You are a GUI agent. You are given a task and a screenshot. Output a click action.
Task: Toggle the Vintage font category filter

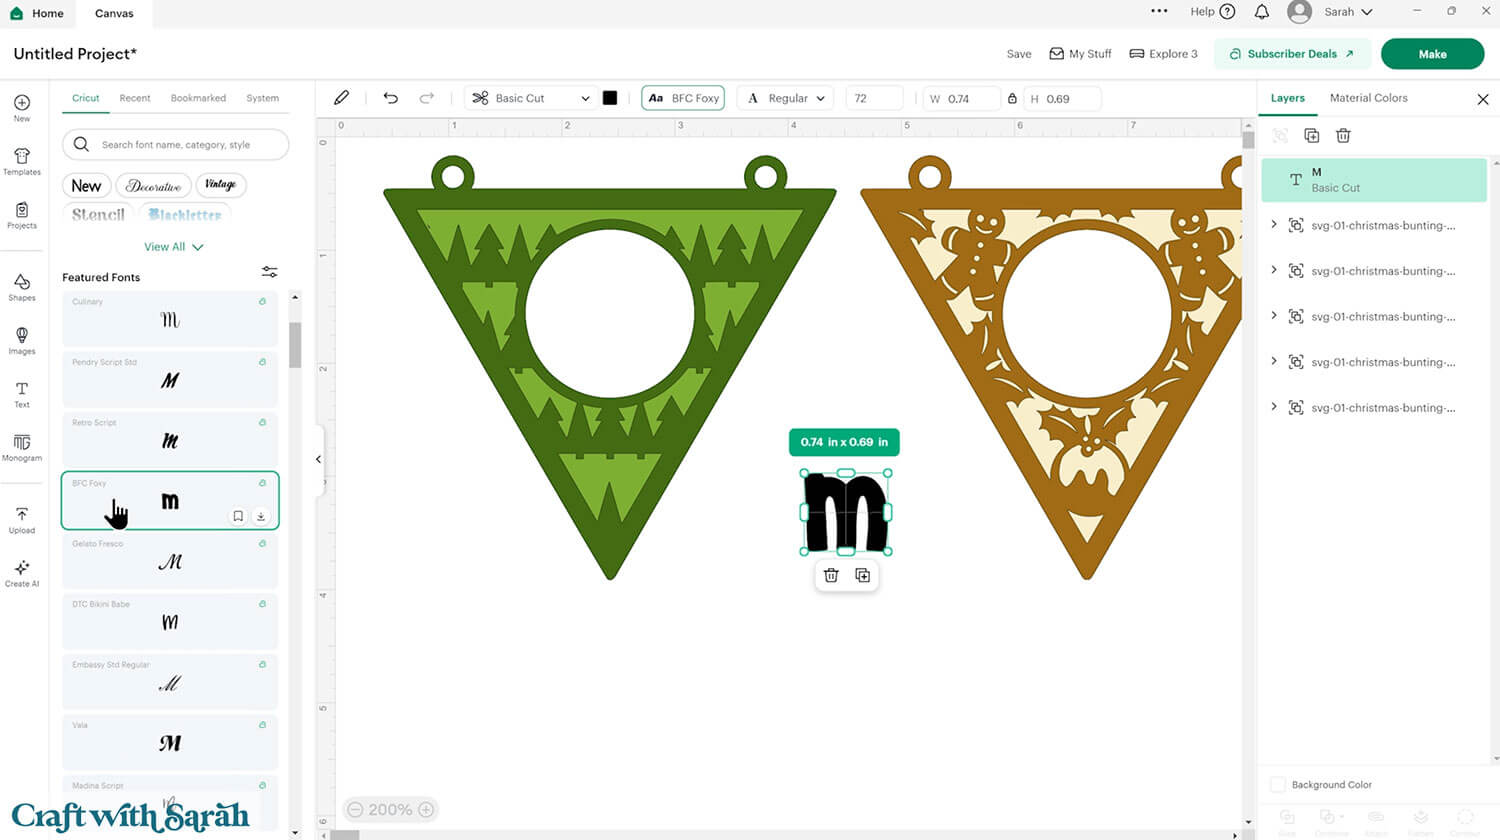(220, 185)
